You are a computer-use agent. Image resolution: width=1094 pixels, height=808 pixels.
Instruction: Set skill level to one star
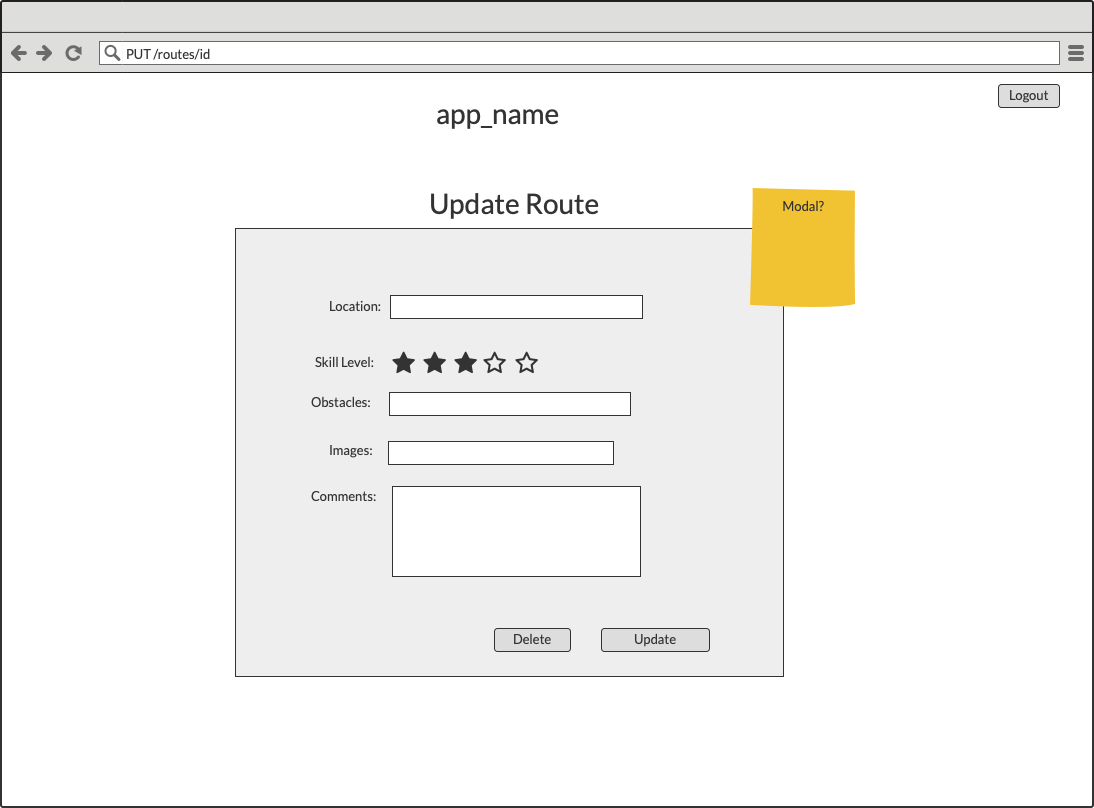click(403, 363)
